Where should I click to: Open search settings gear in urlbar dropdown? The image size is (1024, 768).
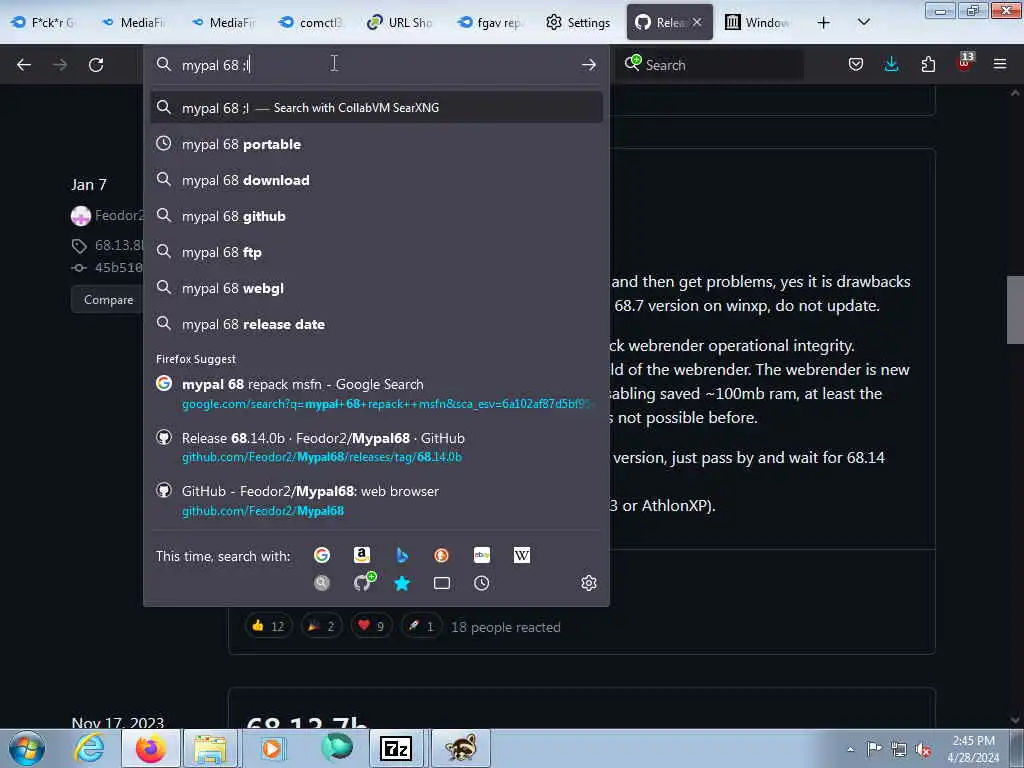(588, 583)
